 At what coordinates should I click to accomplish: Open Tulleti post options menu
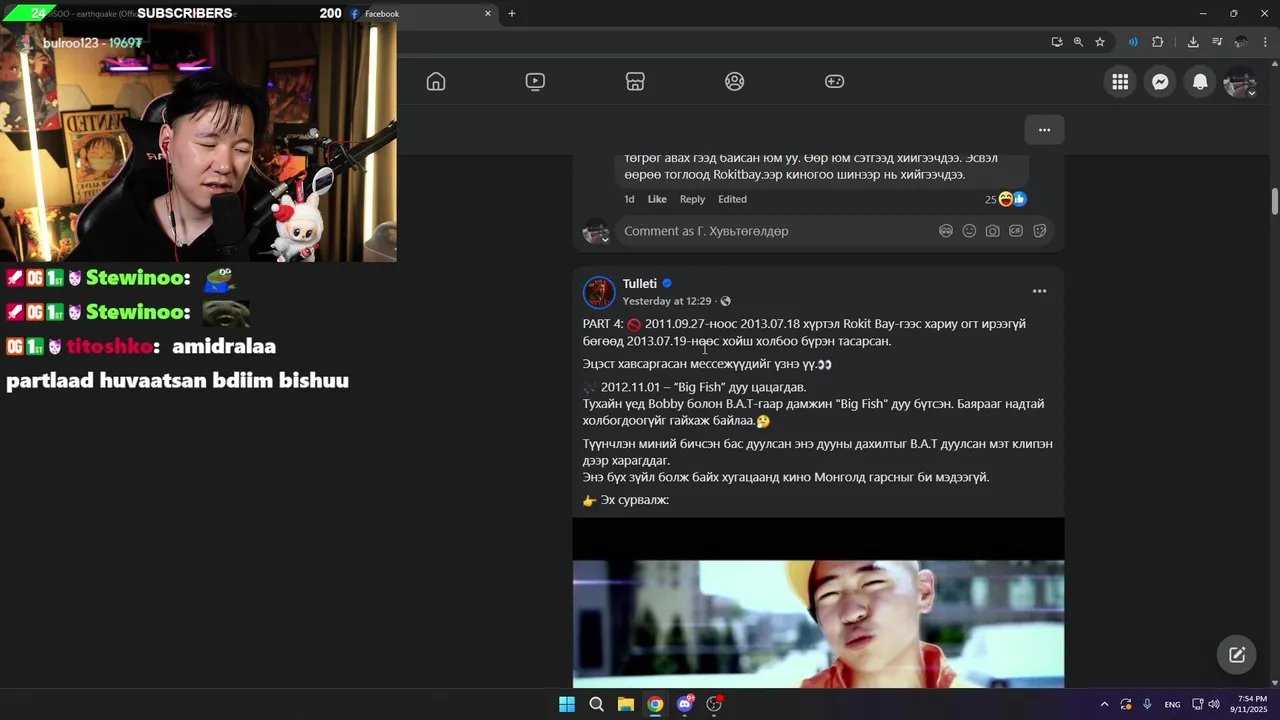coord(1039,291)
